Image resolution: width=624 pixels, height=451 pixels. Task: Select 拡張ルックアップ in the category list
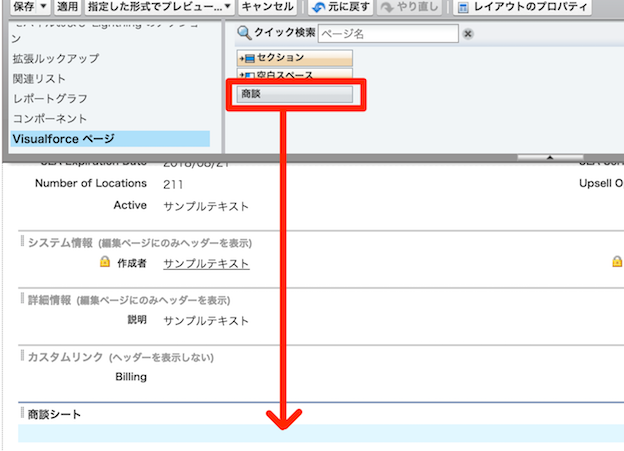[x=56, y=59]
